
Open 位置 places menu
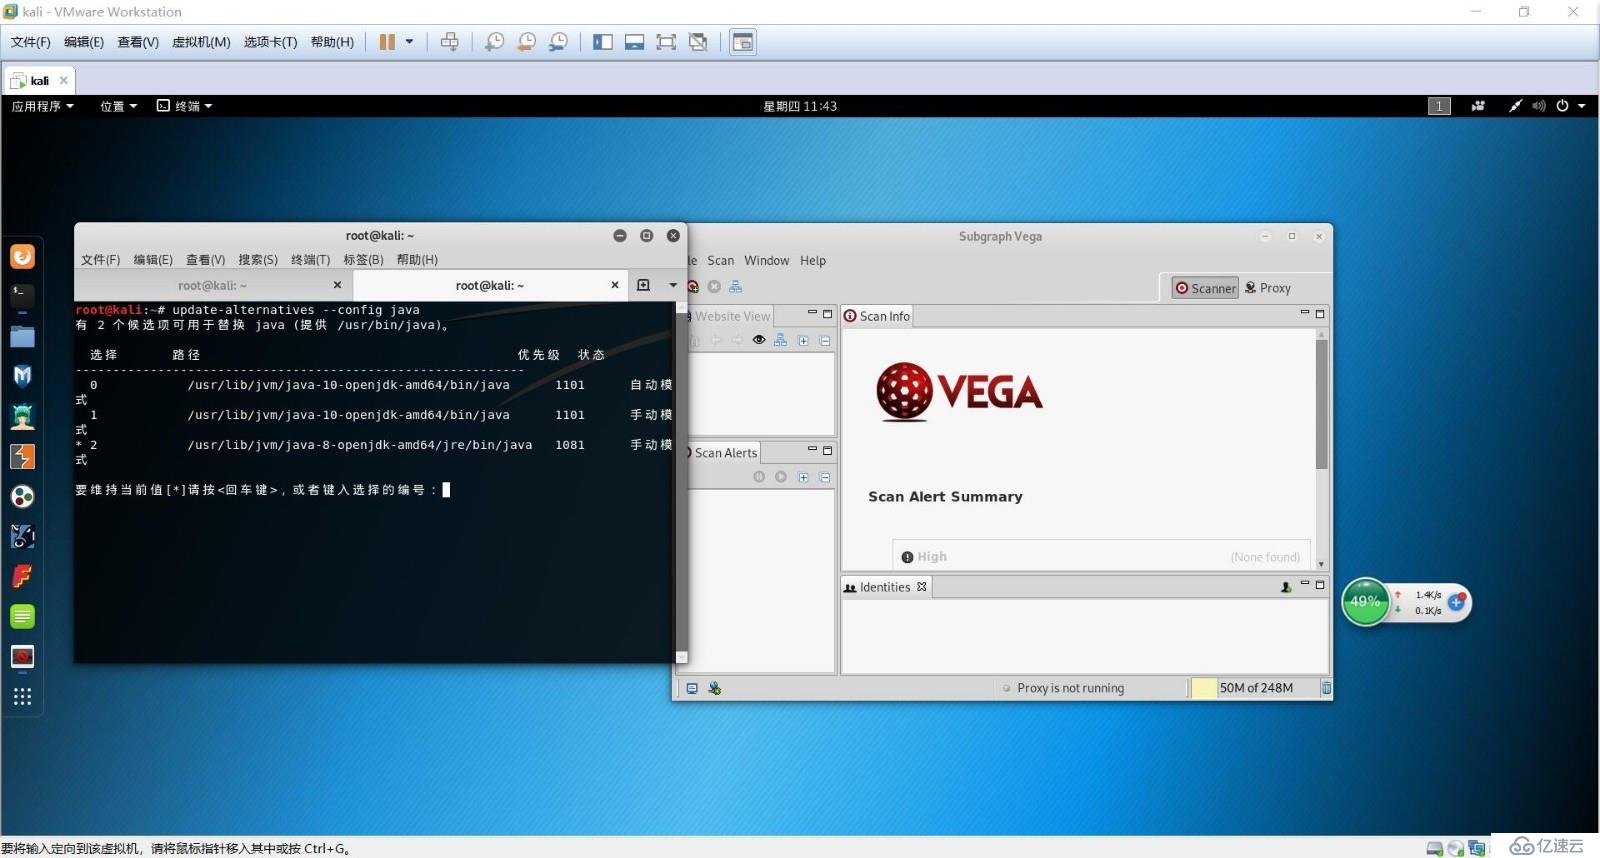point(118,106)
